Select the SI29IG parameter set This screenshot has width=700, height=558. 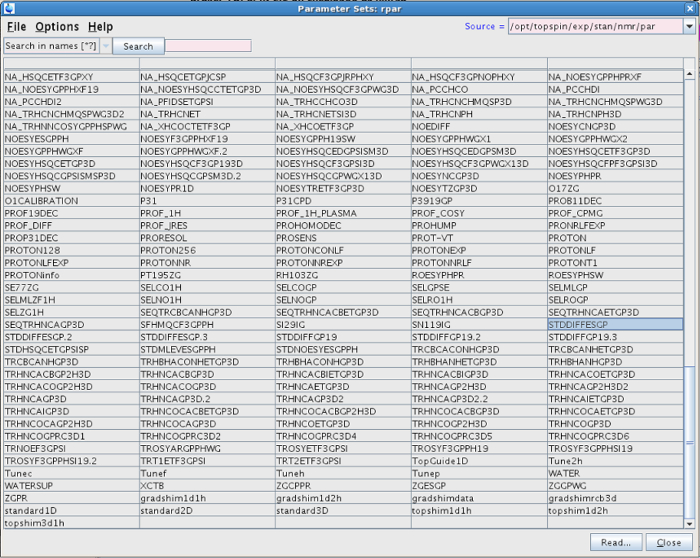coord(343,325)
